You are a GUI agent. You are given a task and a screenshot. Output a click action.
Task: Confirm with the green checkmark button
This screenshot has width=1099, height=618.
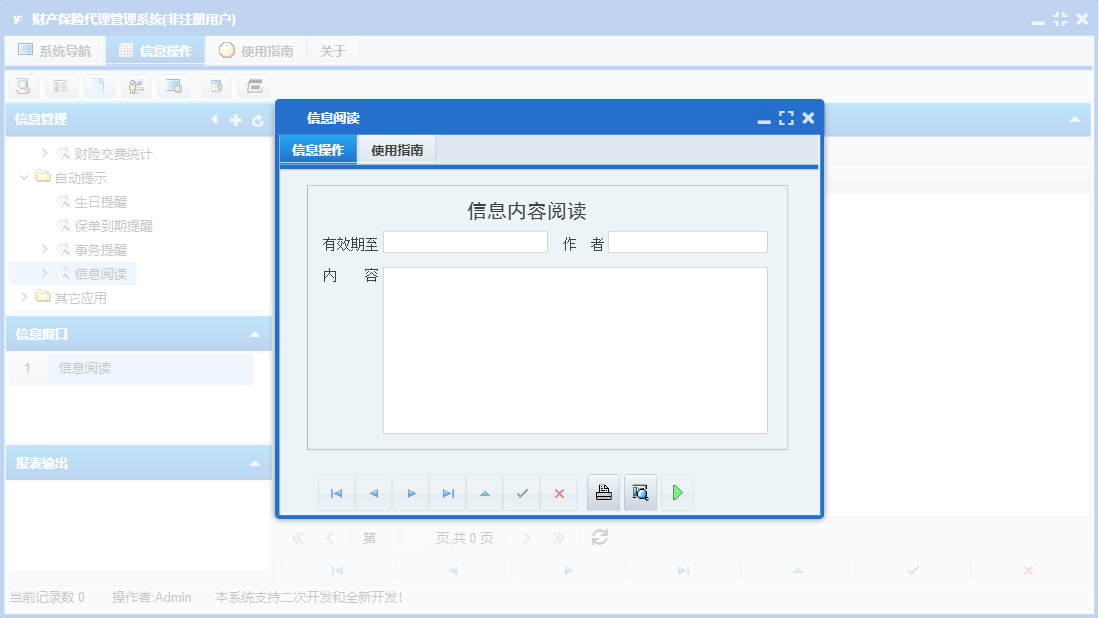(521, 492)
